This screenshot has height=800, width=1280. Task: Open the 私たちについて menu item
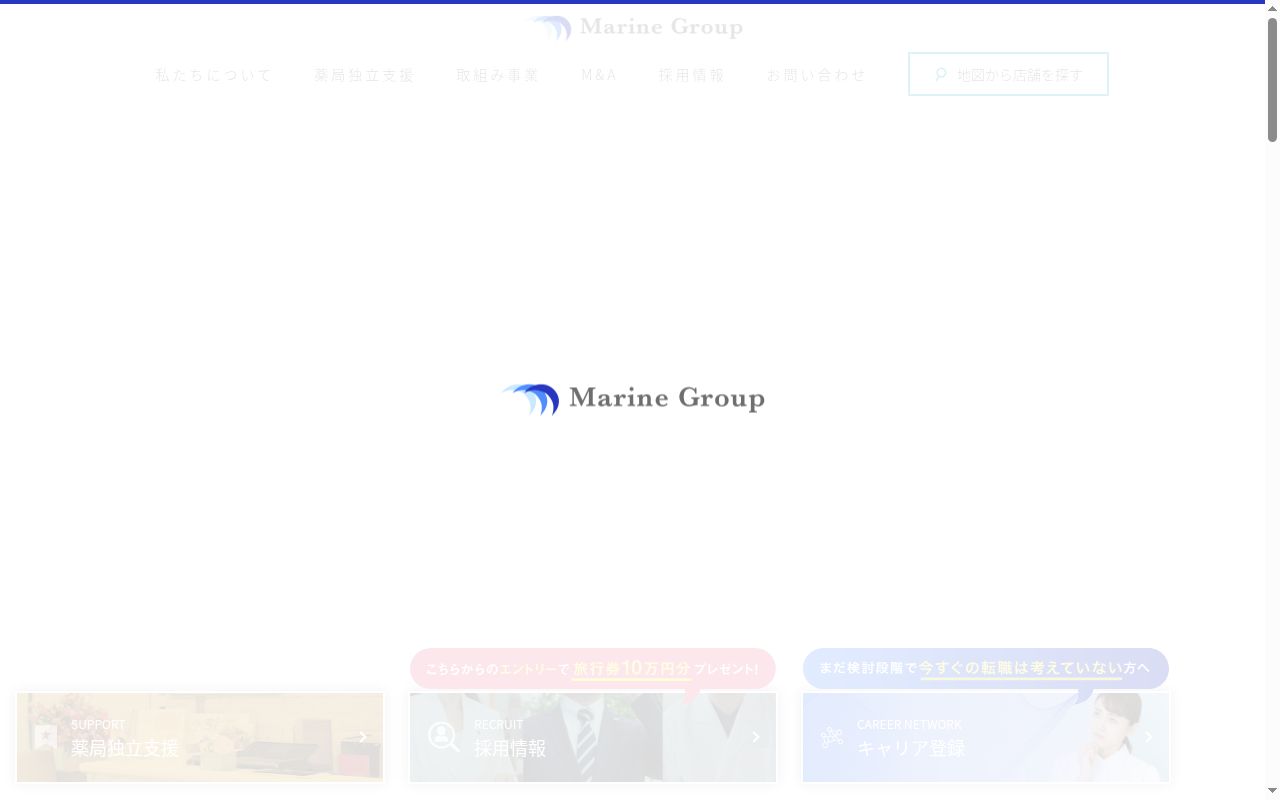click(x=214, y=75)
